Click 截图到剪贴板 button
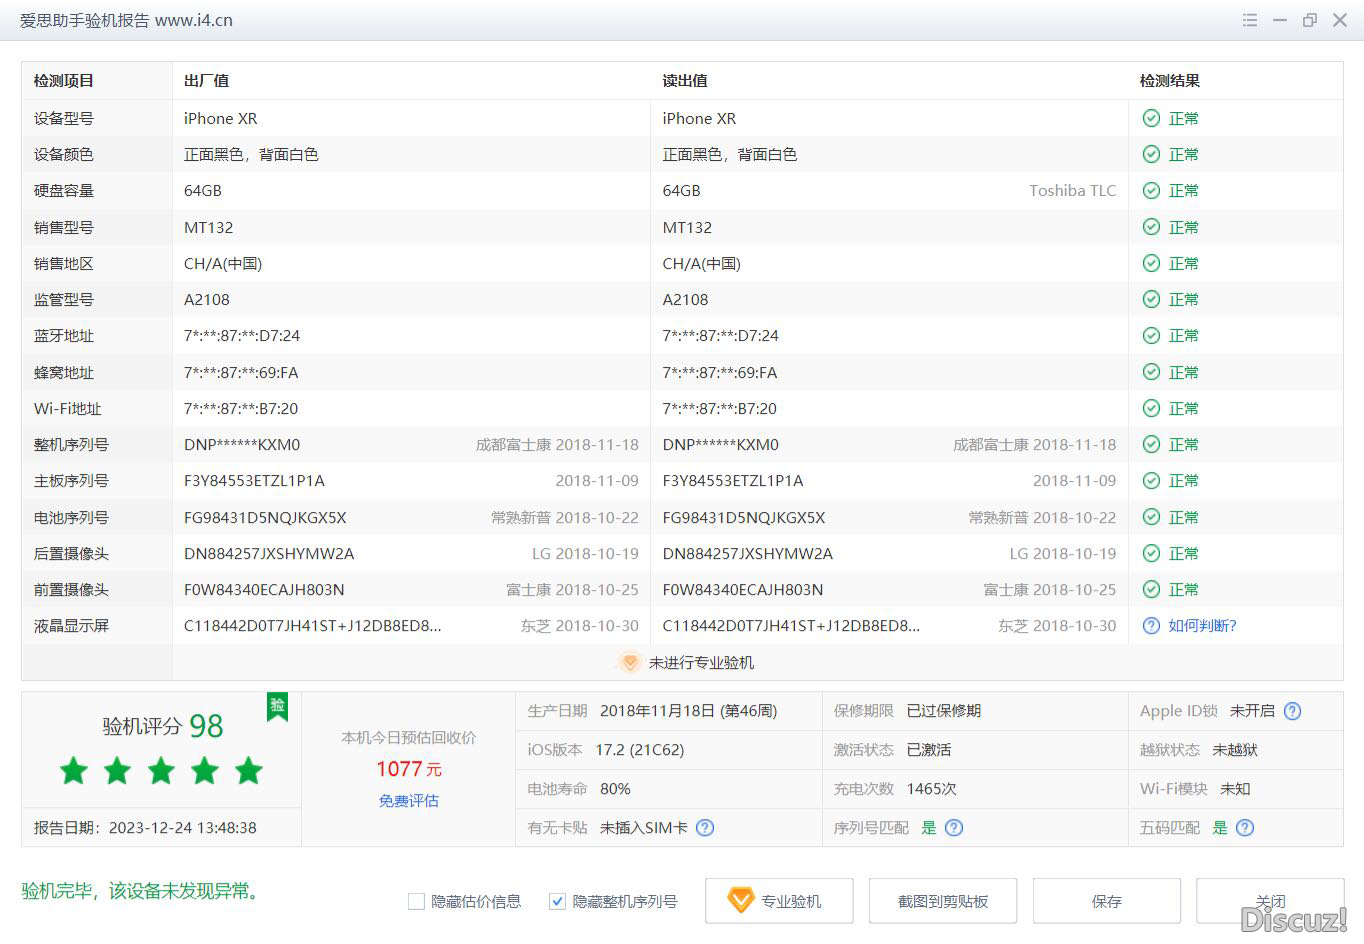This screenshot has width=1364, height=944. point(943,901)
